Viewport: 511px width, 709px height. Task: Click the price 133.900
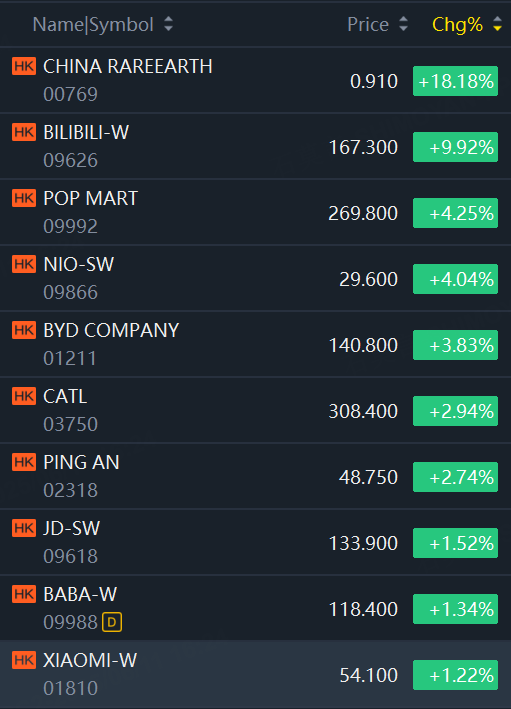tap(363, 544)
